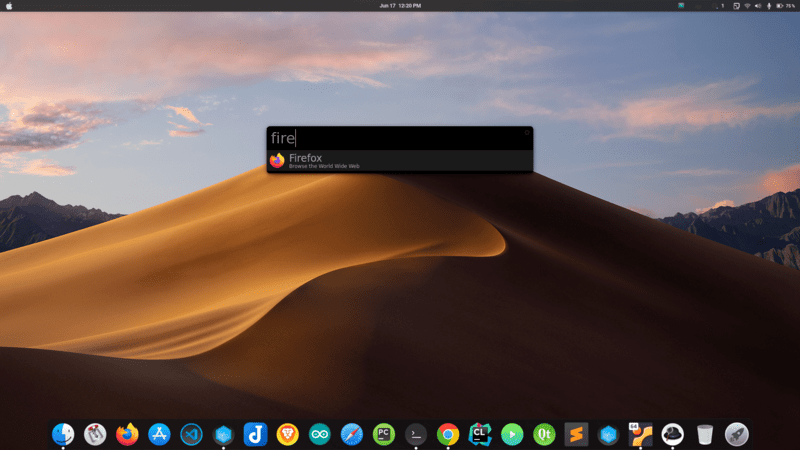This screenshot has width=800, height=450.
Task: Open CLion from the dock
Action: click(480, 434)
